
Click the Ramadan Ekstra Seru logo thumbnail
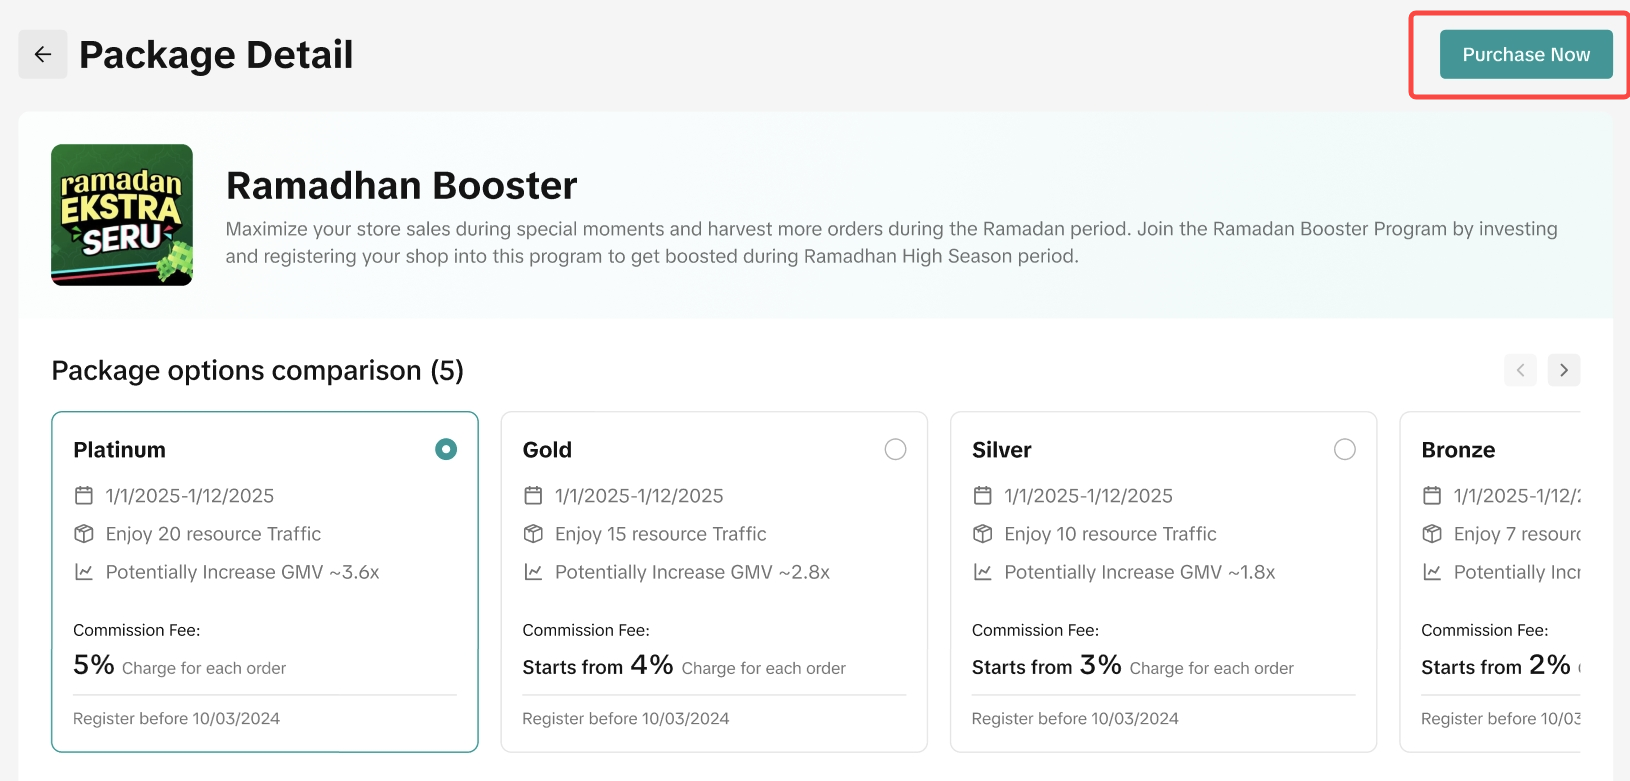click(x=122, y=215)
